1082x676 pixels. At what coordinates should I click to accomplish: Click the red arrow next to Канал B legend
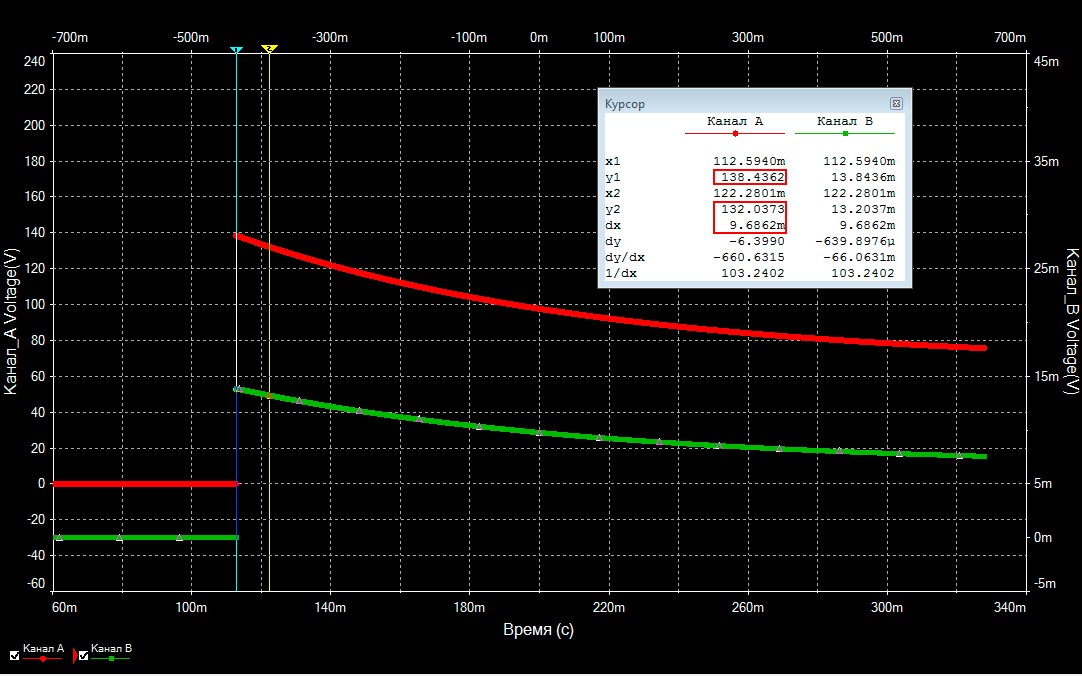[x=75, y=657]
